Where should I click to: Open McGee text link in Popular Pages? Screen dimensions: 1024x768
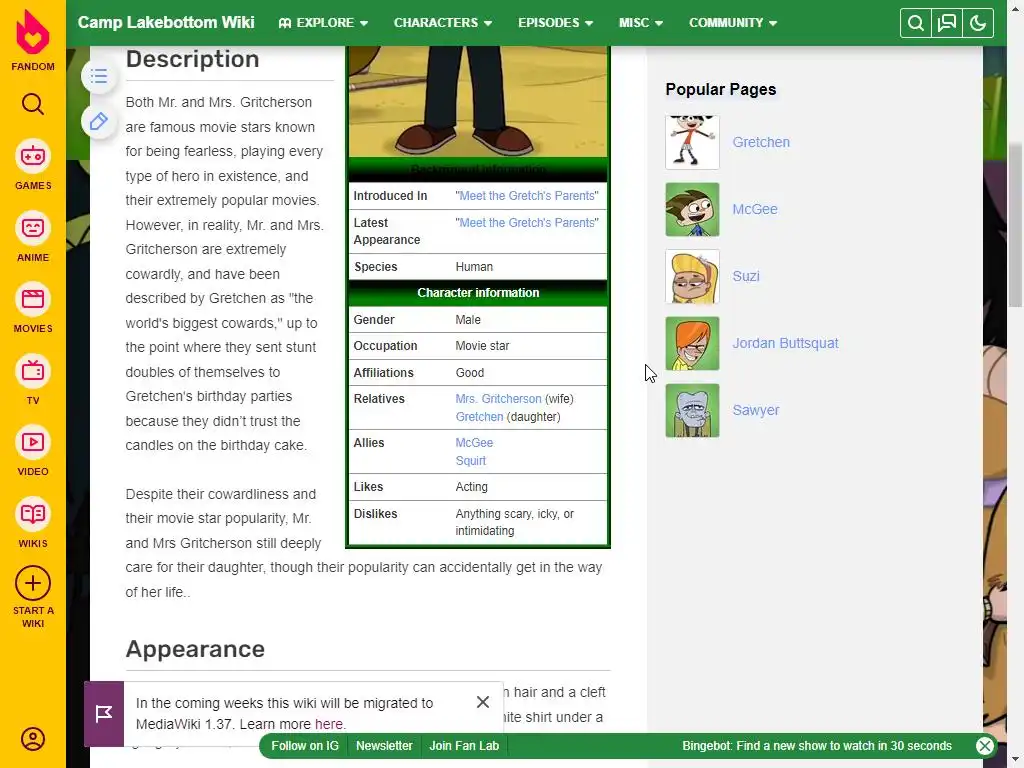pos(755,209)
